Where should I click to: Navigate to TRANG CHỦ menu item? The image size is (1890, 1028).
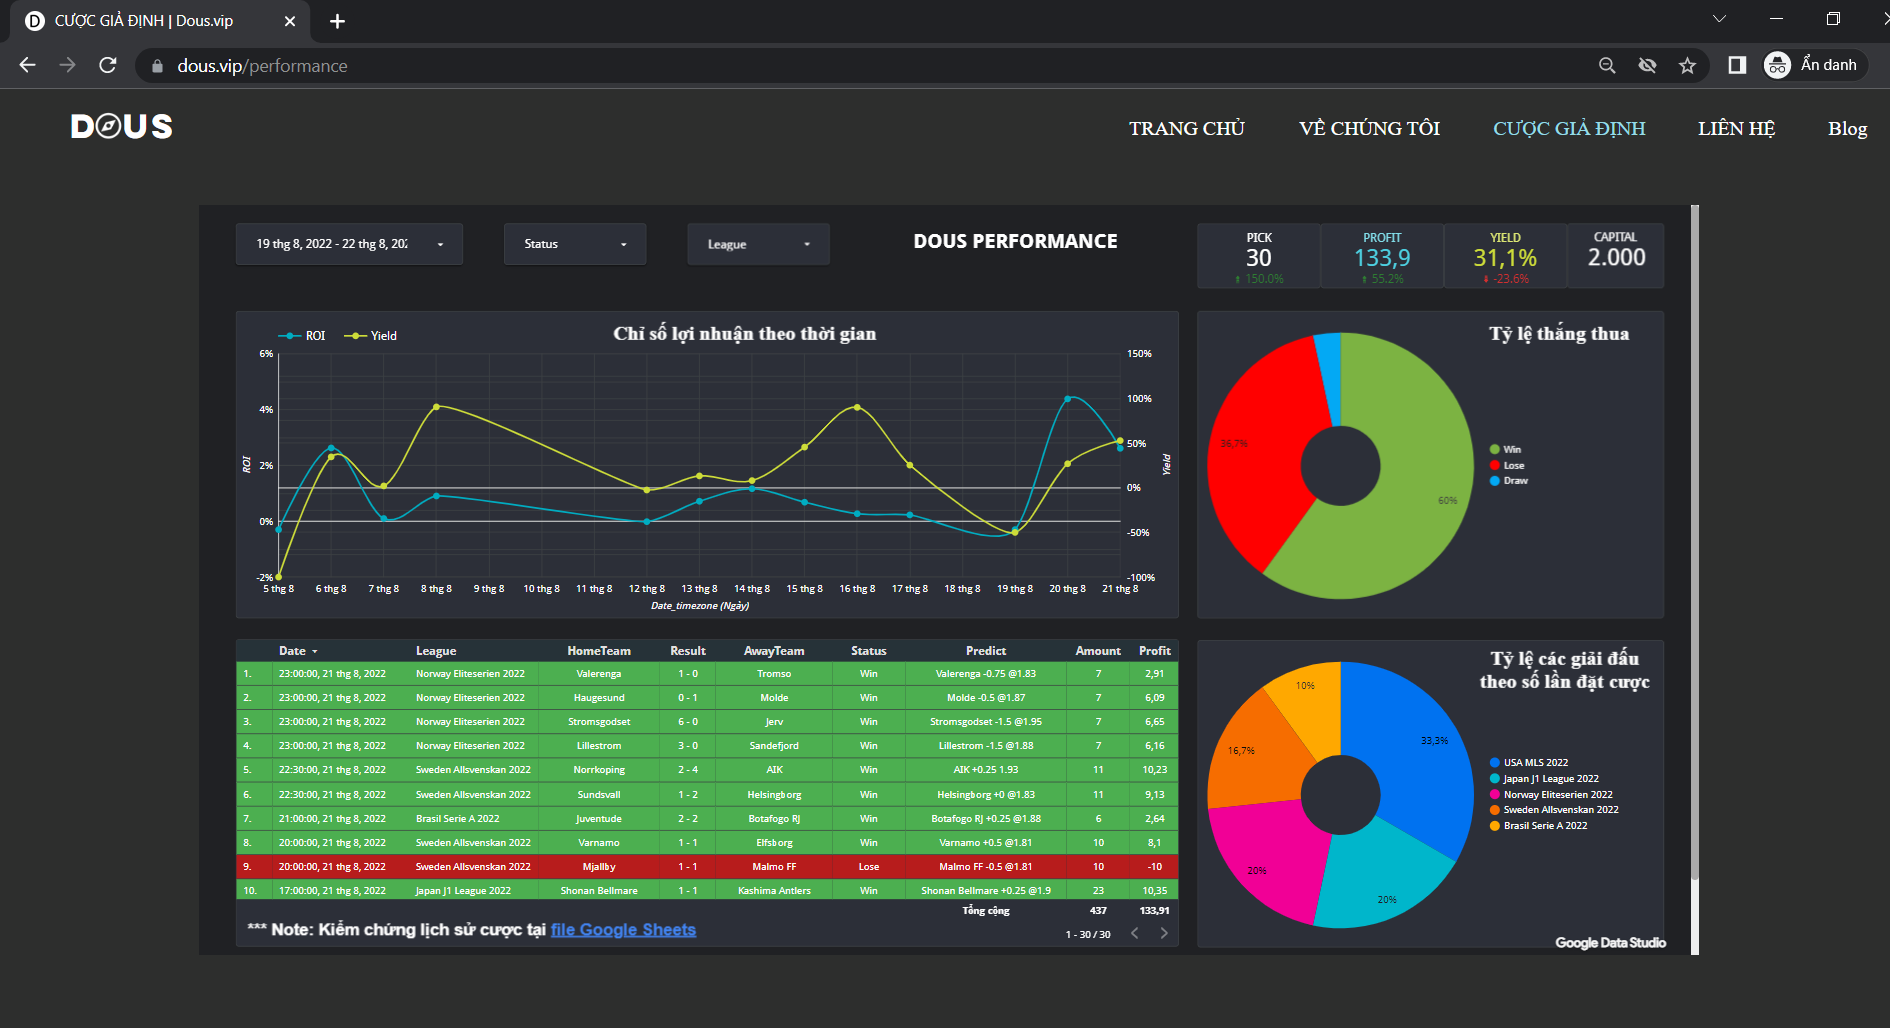1186,128
